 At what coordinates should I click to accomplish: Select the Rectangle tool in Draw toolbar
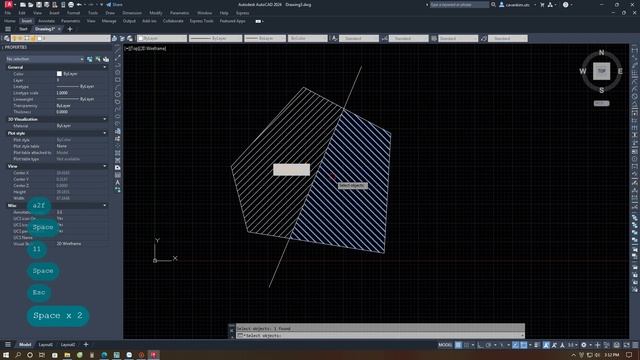click(x=118, y=80)
